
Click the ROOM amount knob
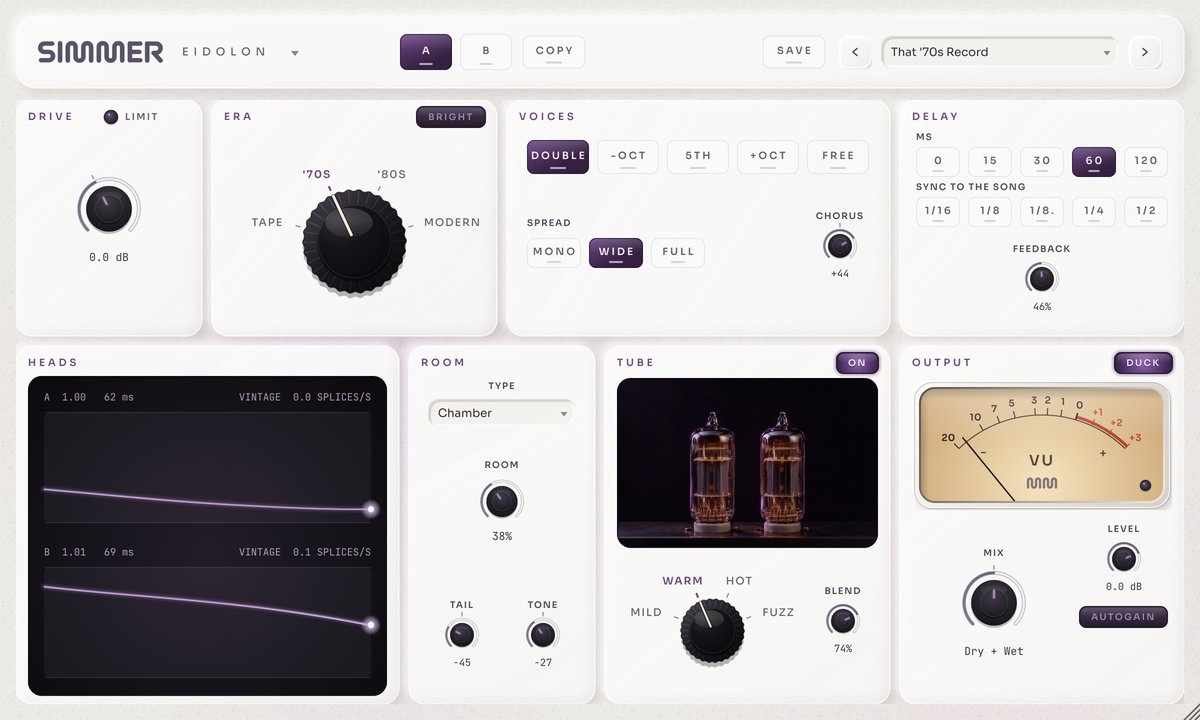tap(502, 501)
